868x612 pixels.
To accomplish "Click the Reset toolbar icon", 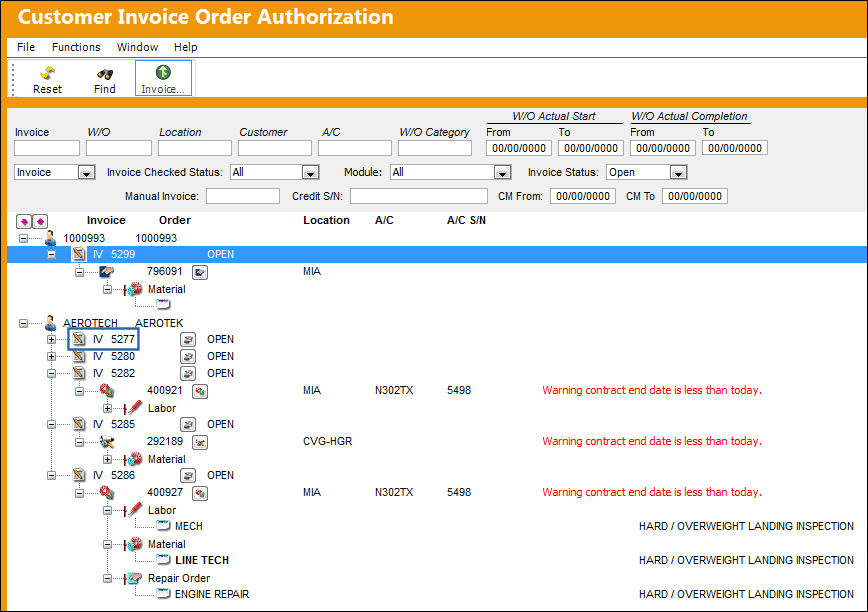I will 48,73.
